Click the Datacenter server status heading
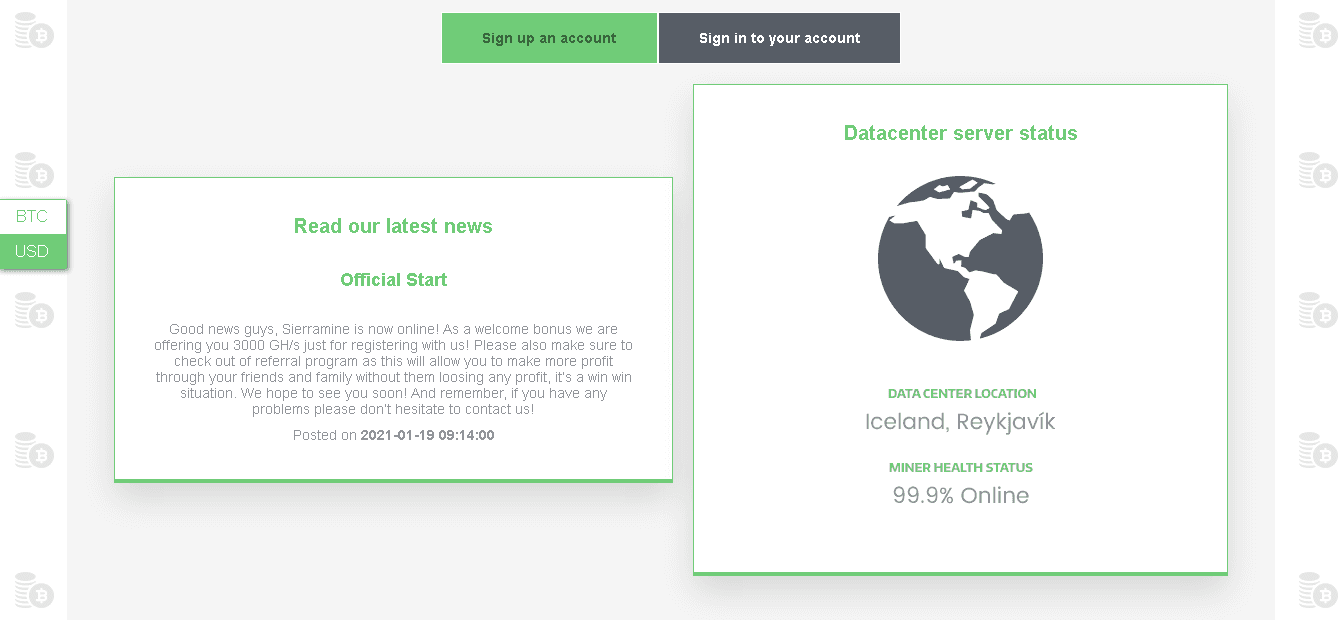Image resolution: width=1340 pixels, height=620 pixels. (x=960, y=133)
